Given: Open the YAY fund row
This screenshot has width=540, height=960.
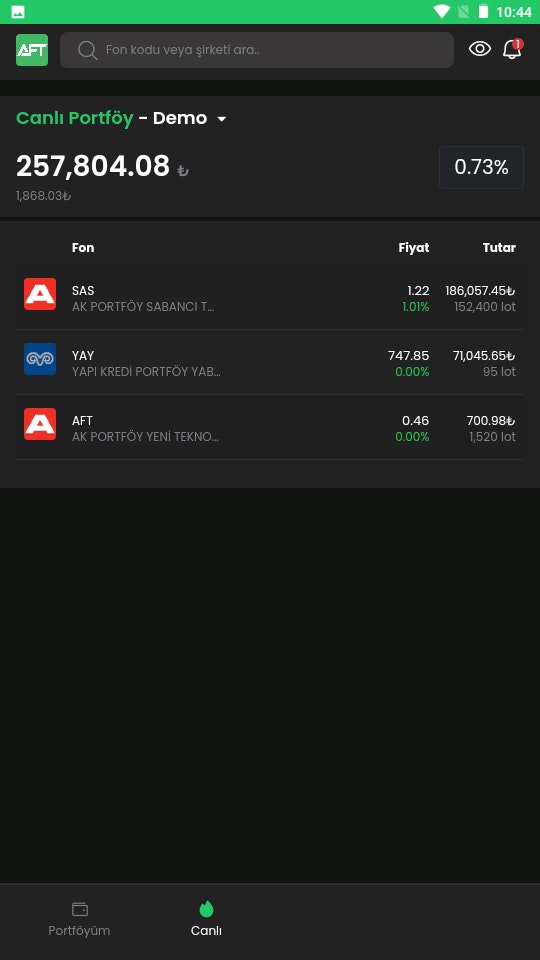Looking at the screenshot, I should [x=270, y=362].
